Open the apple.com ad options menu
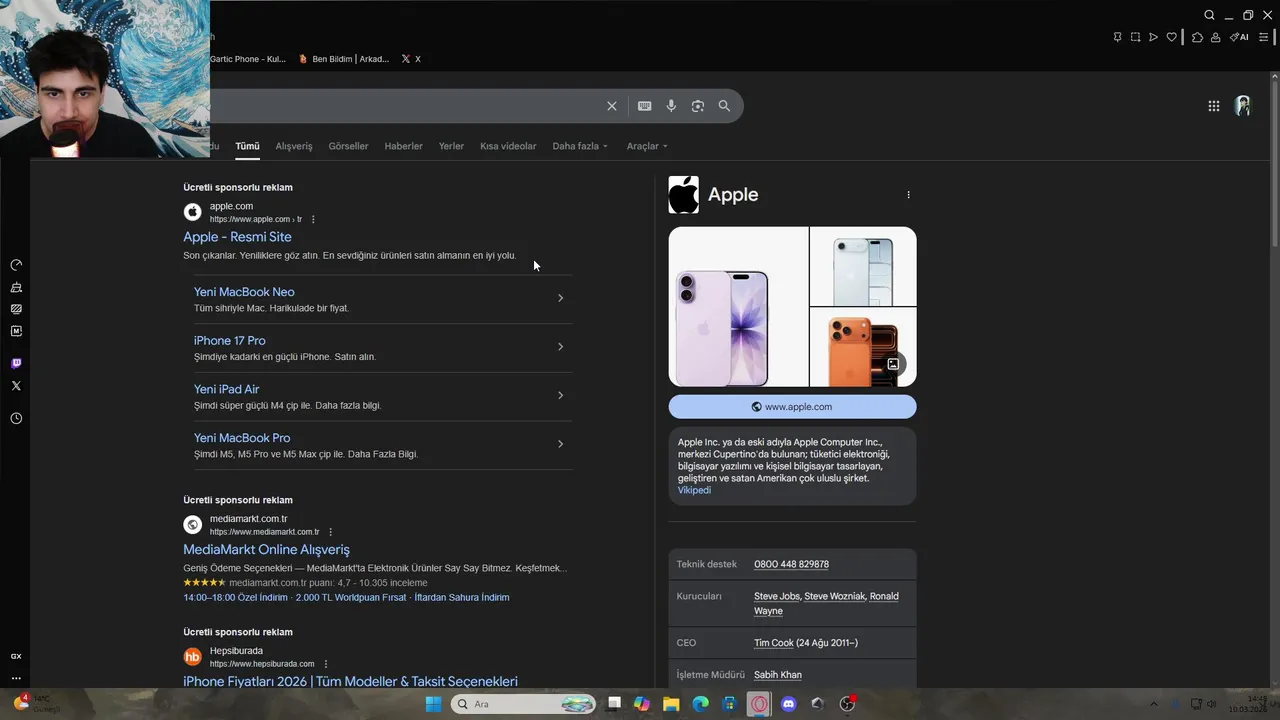This screenshot has width=1280, height=720. (313, 219)
